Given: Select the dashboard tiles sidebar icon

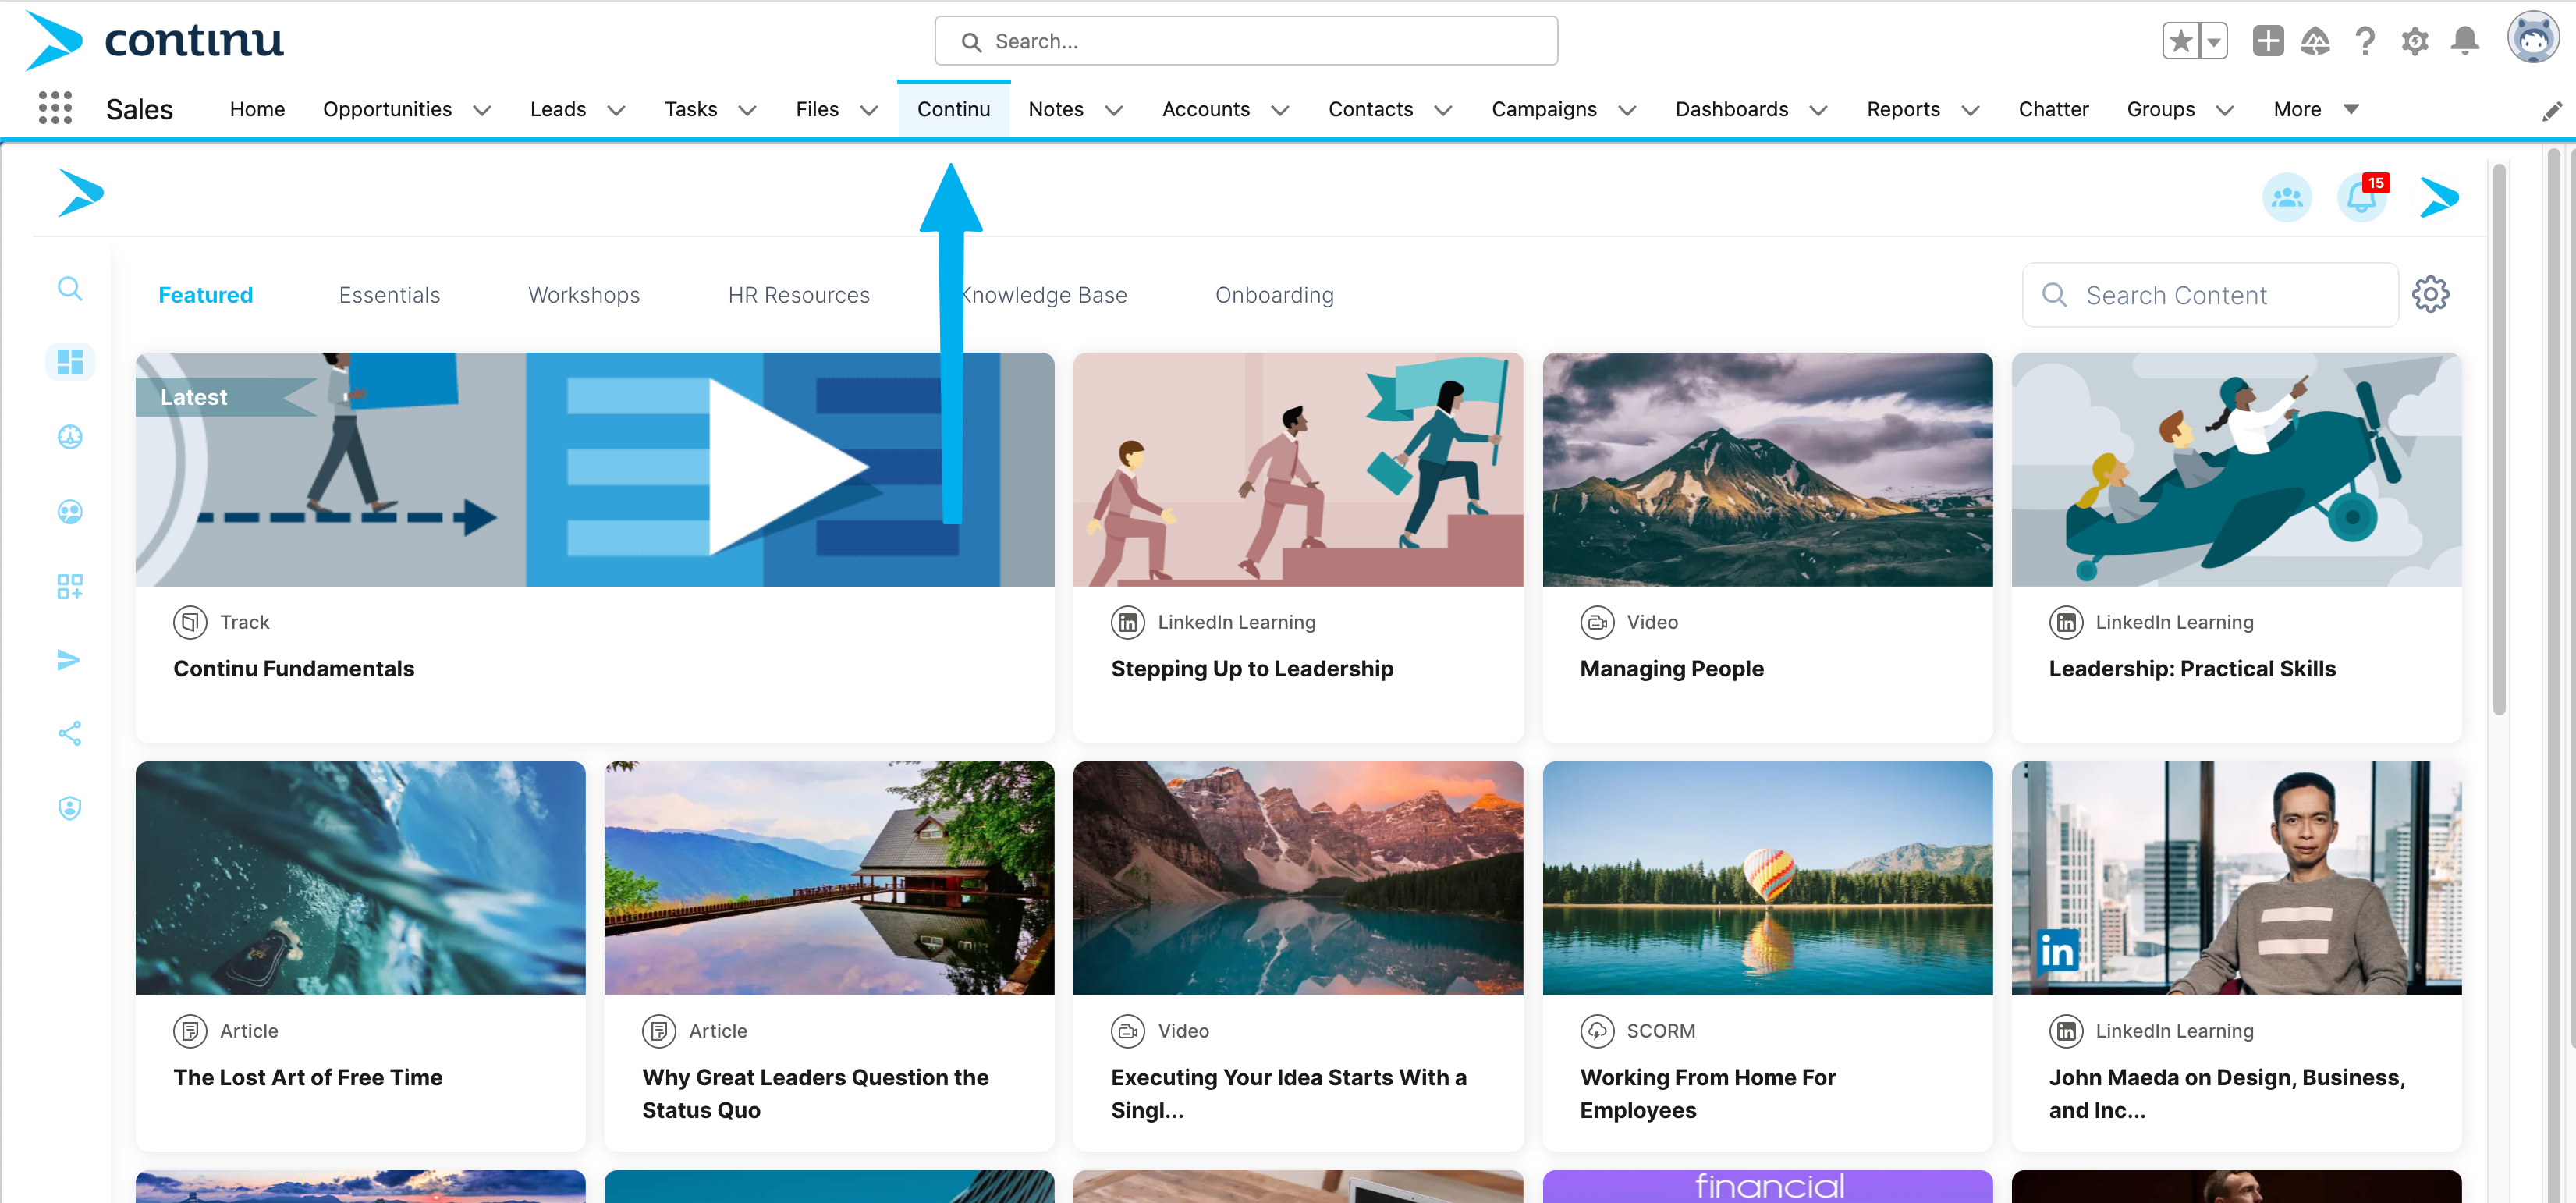Looking at the screenshot, I should pos(70,362).
